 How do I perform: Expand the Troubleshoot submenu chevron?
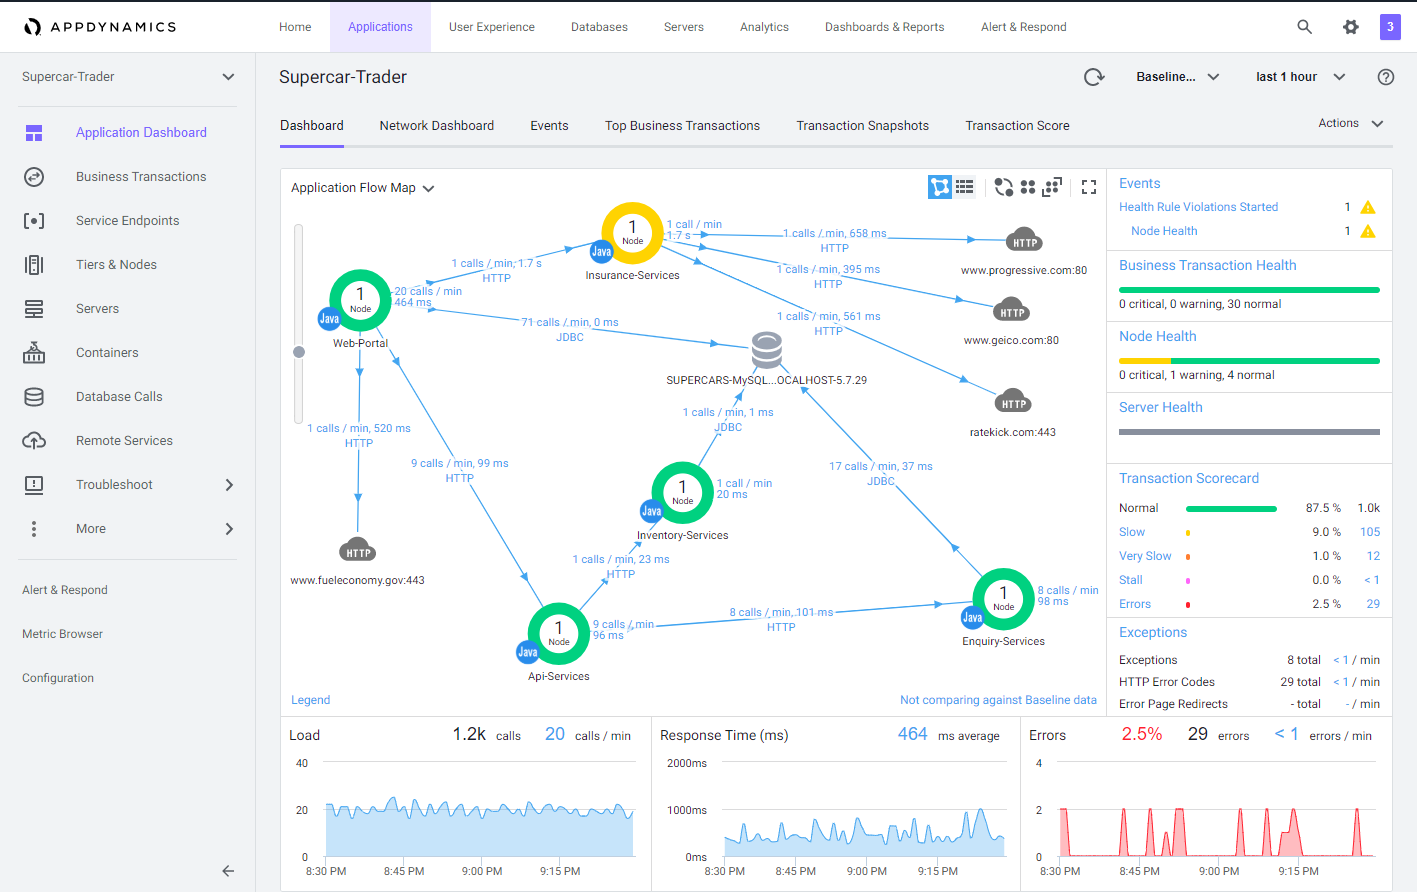[x=229, y=485]
